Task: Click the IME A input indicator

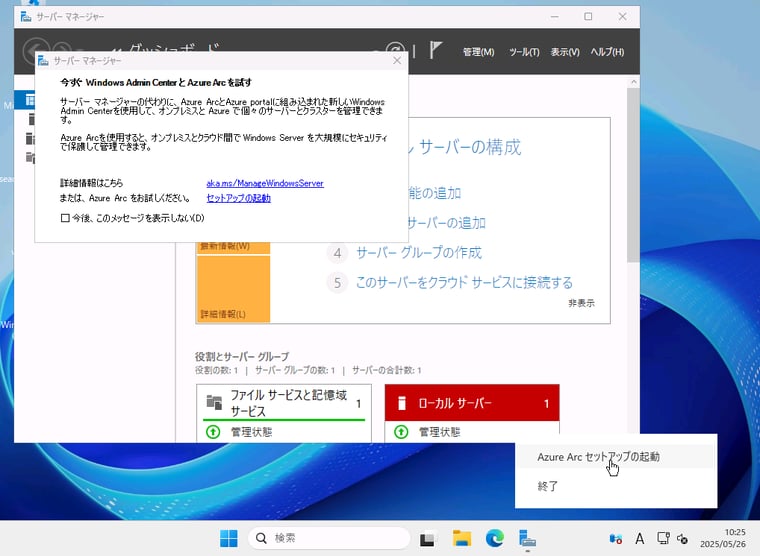Action: (640, 539)
